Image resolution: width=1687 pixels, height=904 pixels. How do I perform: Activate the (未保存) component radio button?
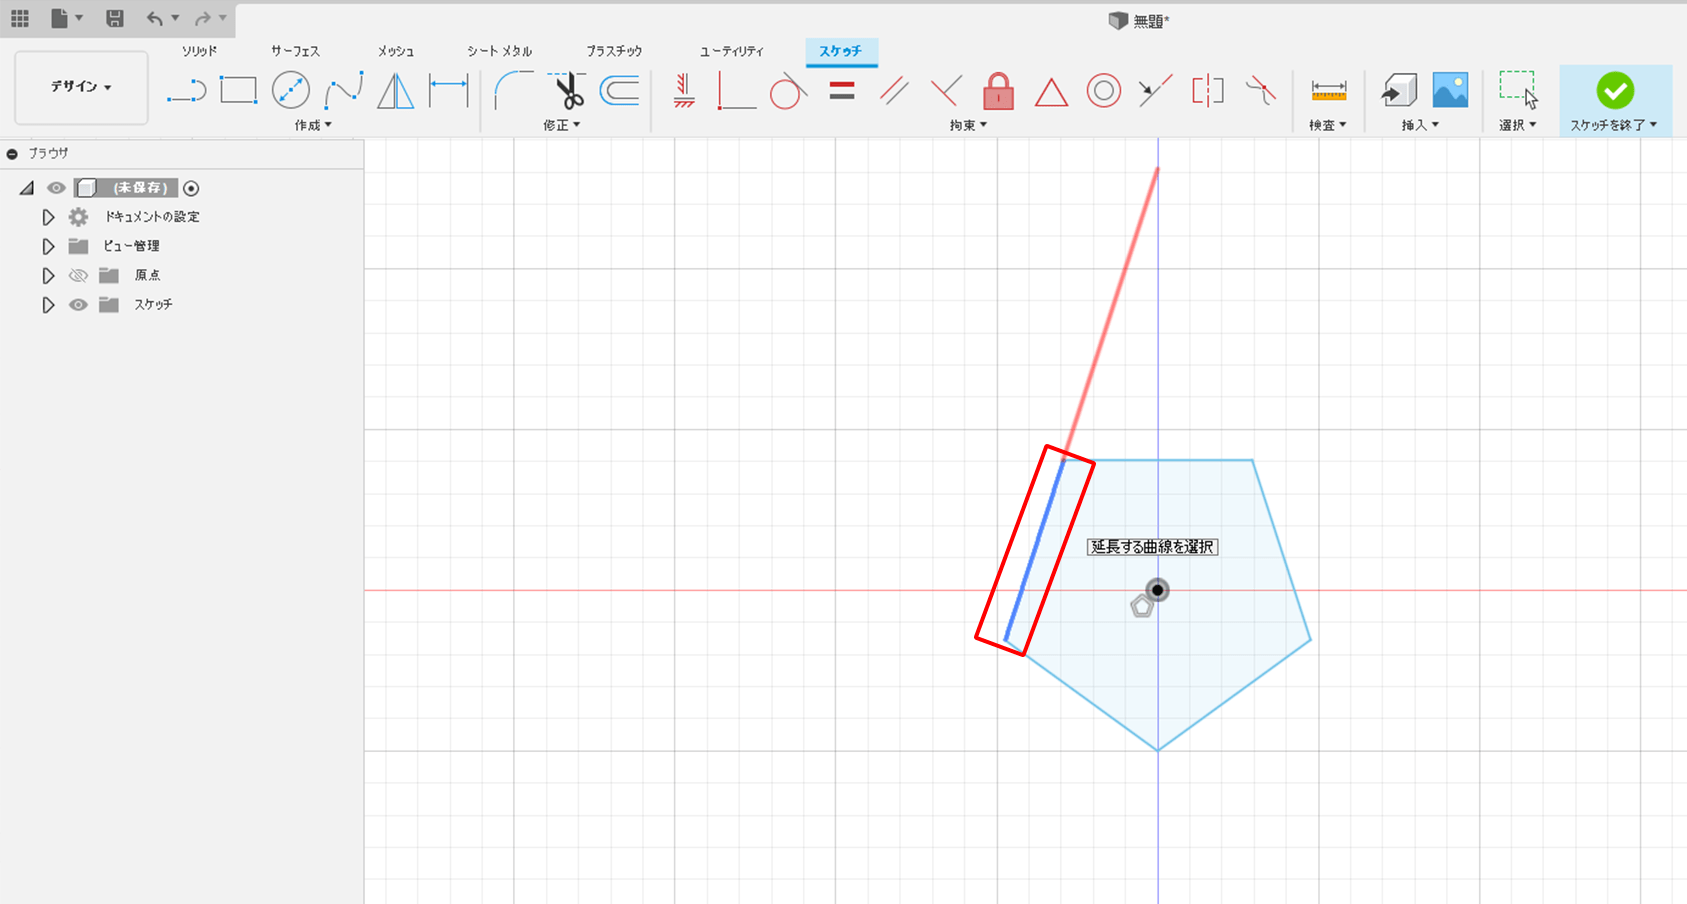(x=191, y=188)
